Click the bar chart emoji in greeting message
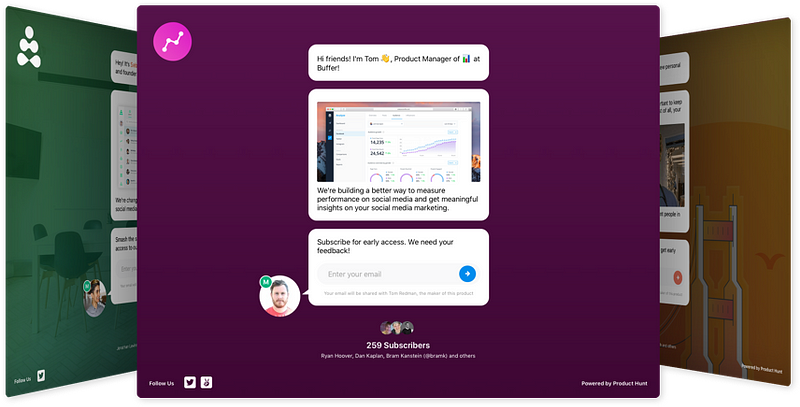The height and width of the screenshot is (407, 800). point(466,59)
